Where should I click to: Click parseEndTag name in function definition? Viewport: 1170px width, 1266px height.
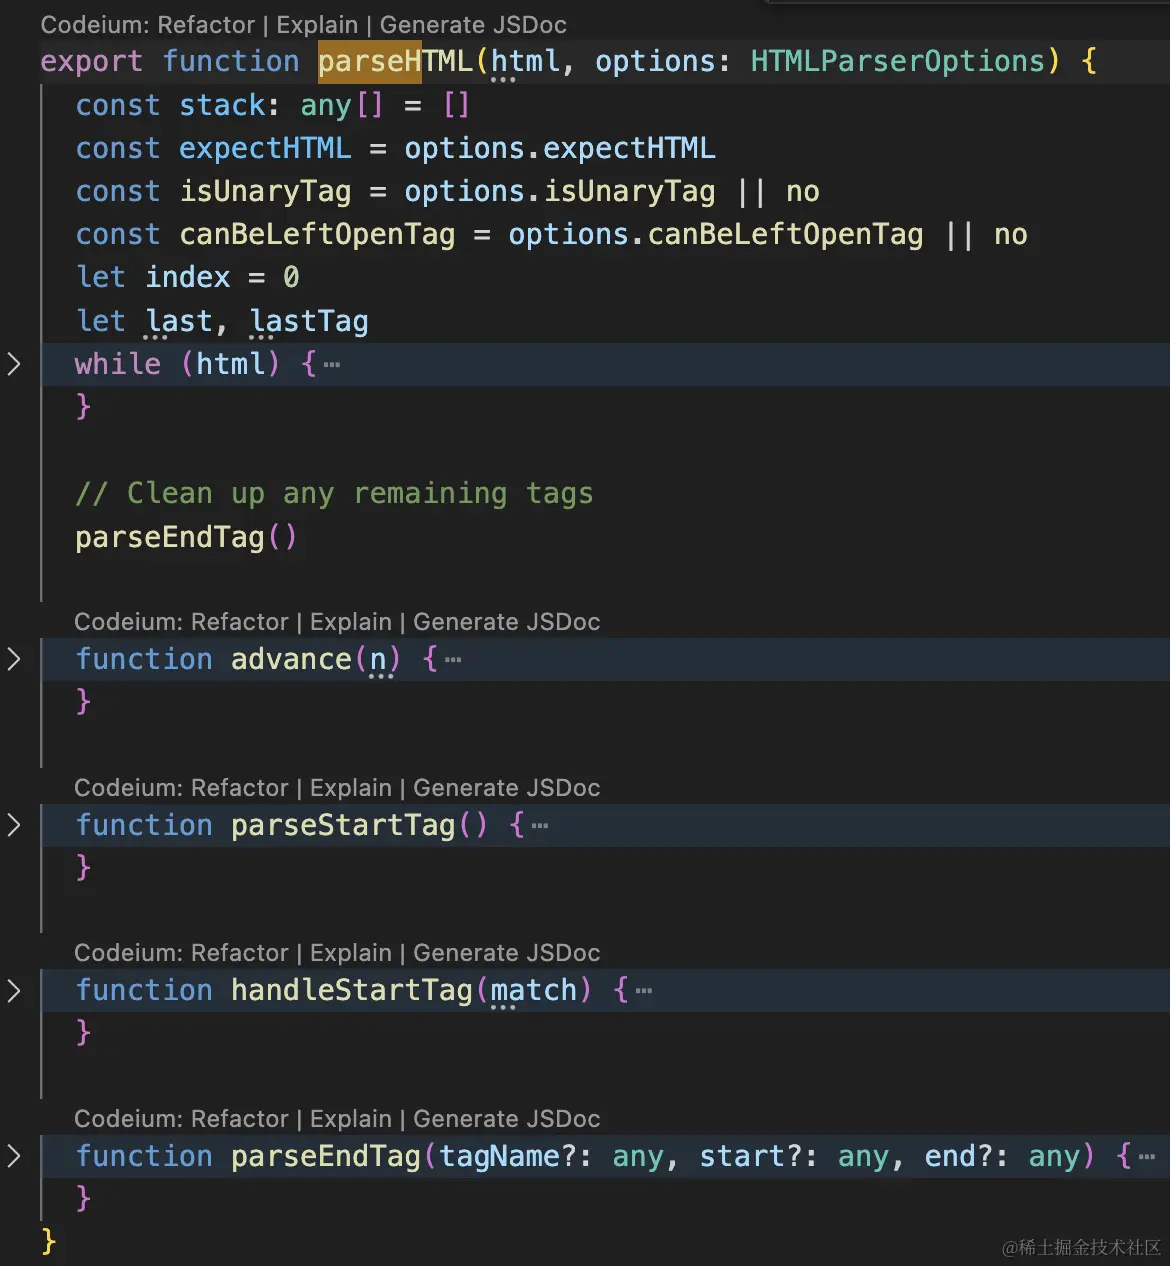coord(326,1156)
